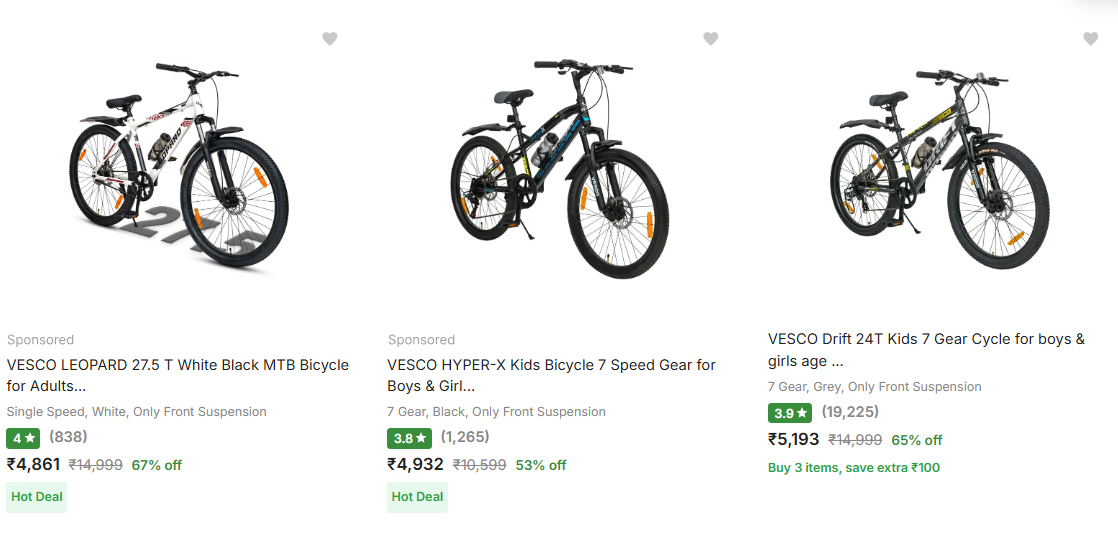1118x557 pixels.
Task: Open VESCO HYPER-X Kids Bicycle title link
Action: pyautogui.click(x=551, y=375)
